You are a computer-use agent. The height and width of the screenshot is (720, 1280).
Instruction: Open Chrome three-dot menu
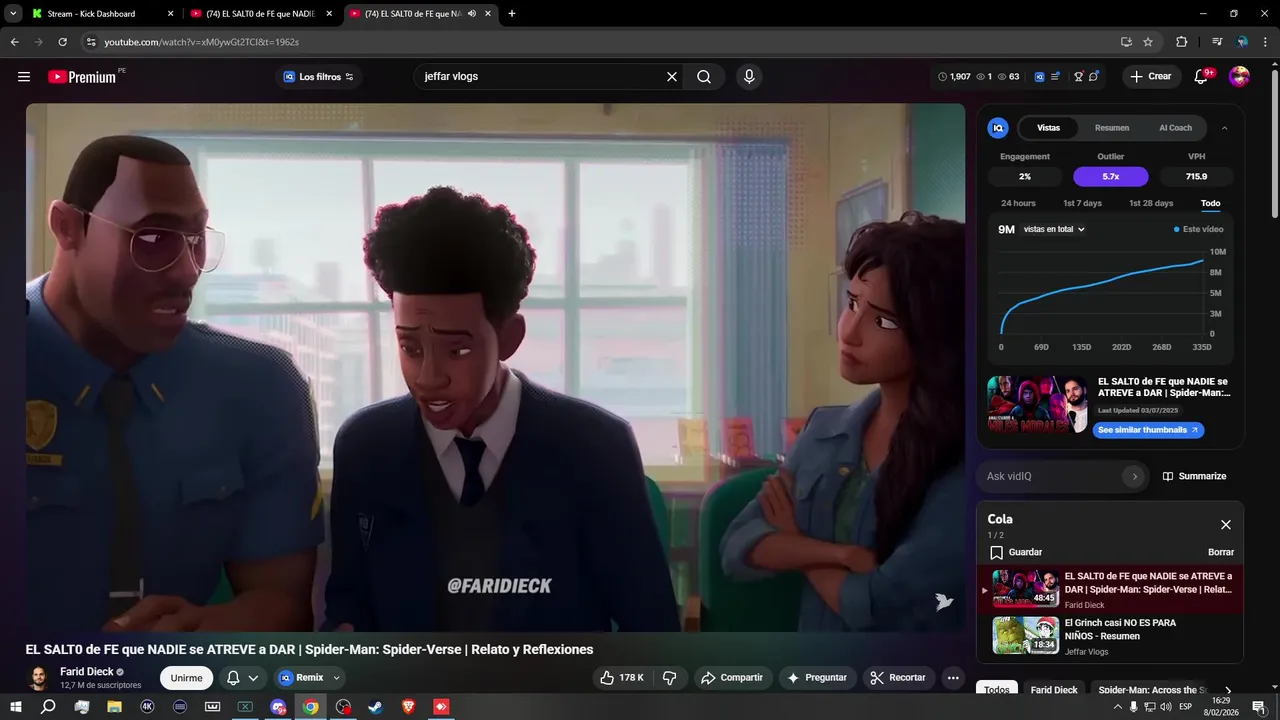click(x=1264, y=42)
